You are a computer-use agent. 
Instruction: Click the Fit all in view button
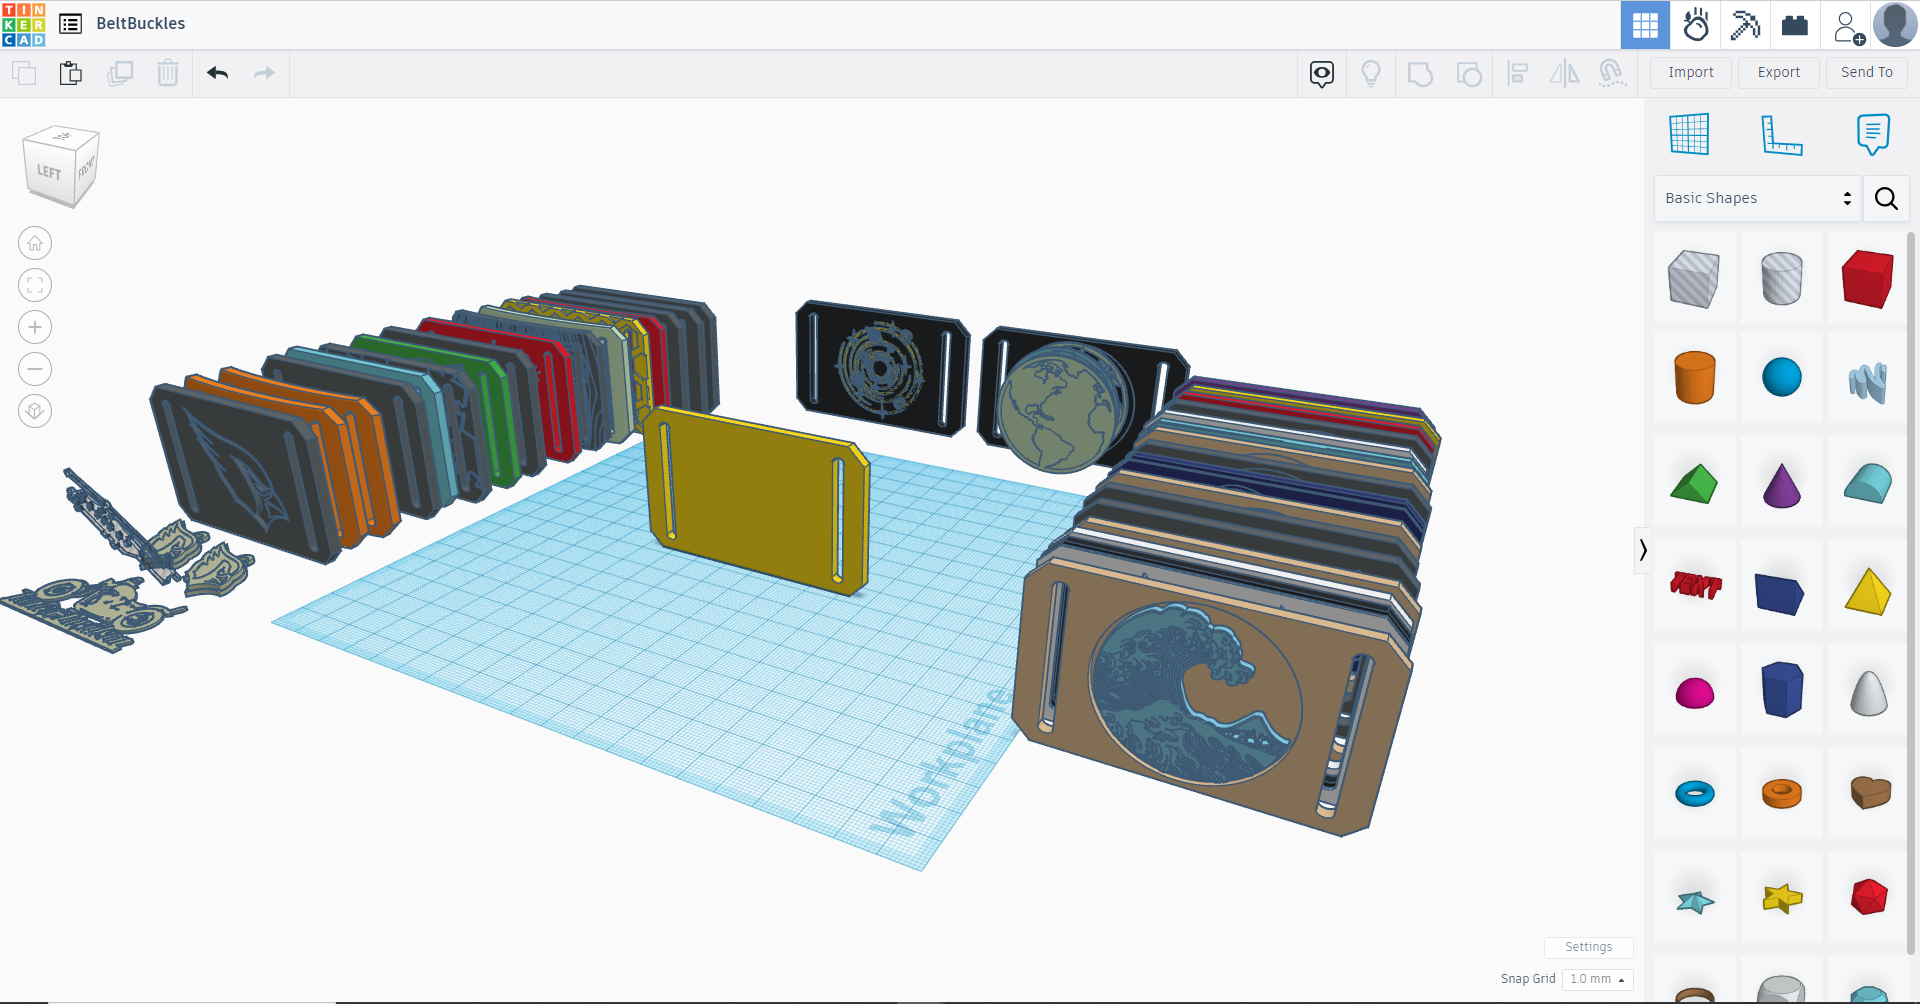click(35, 285)
